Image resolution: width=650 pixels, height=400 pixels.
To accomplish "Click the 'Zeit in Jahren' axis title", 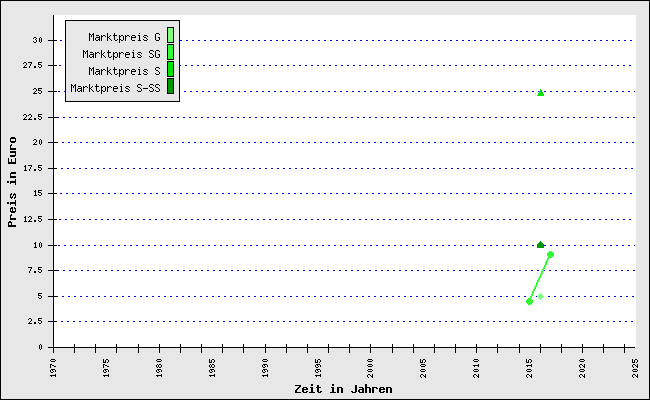I will coord(343,389).
